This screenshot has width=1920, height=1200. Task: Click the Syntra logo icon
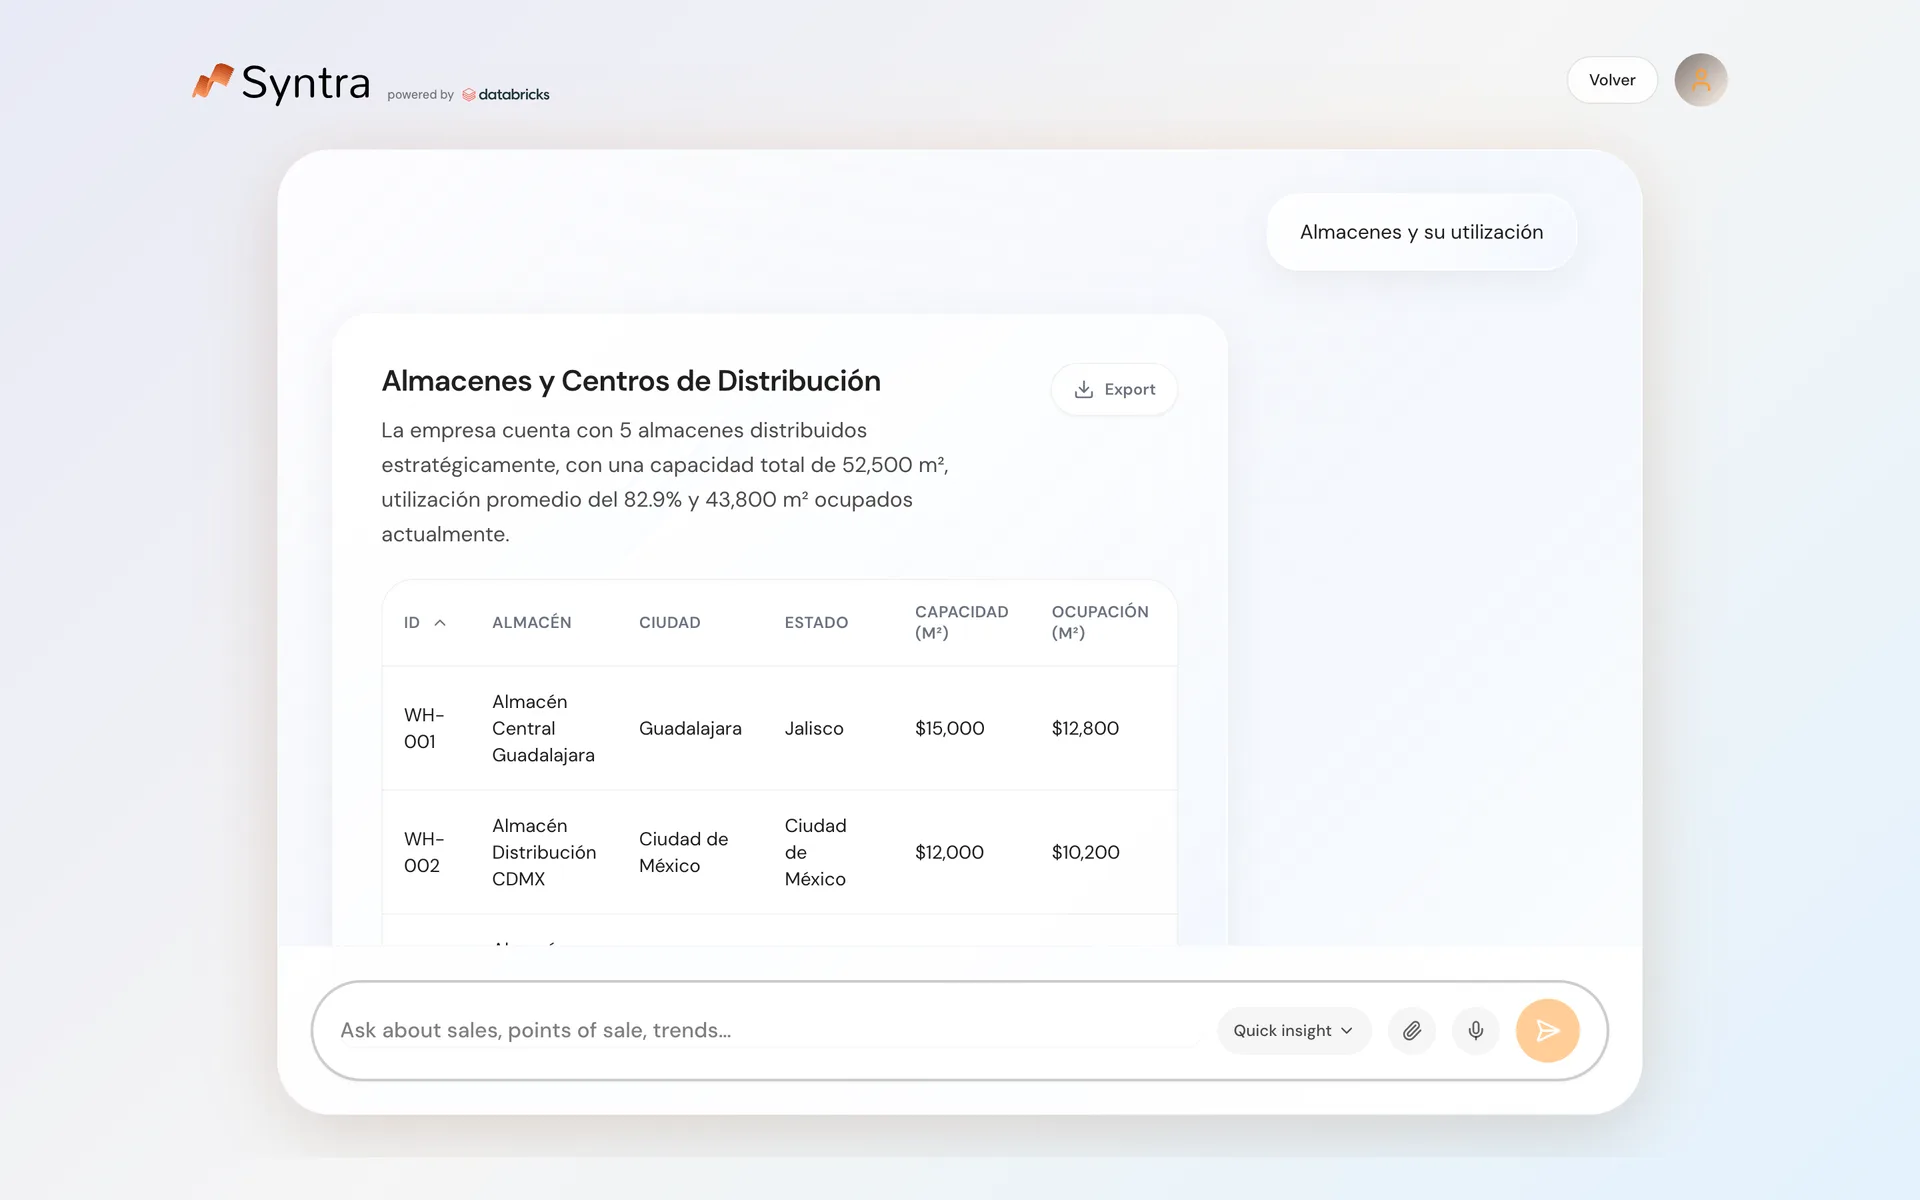click(x=213, y=81)
